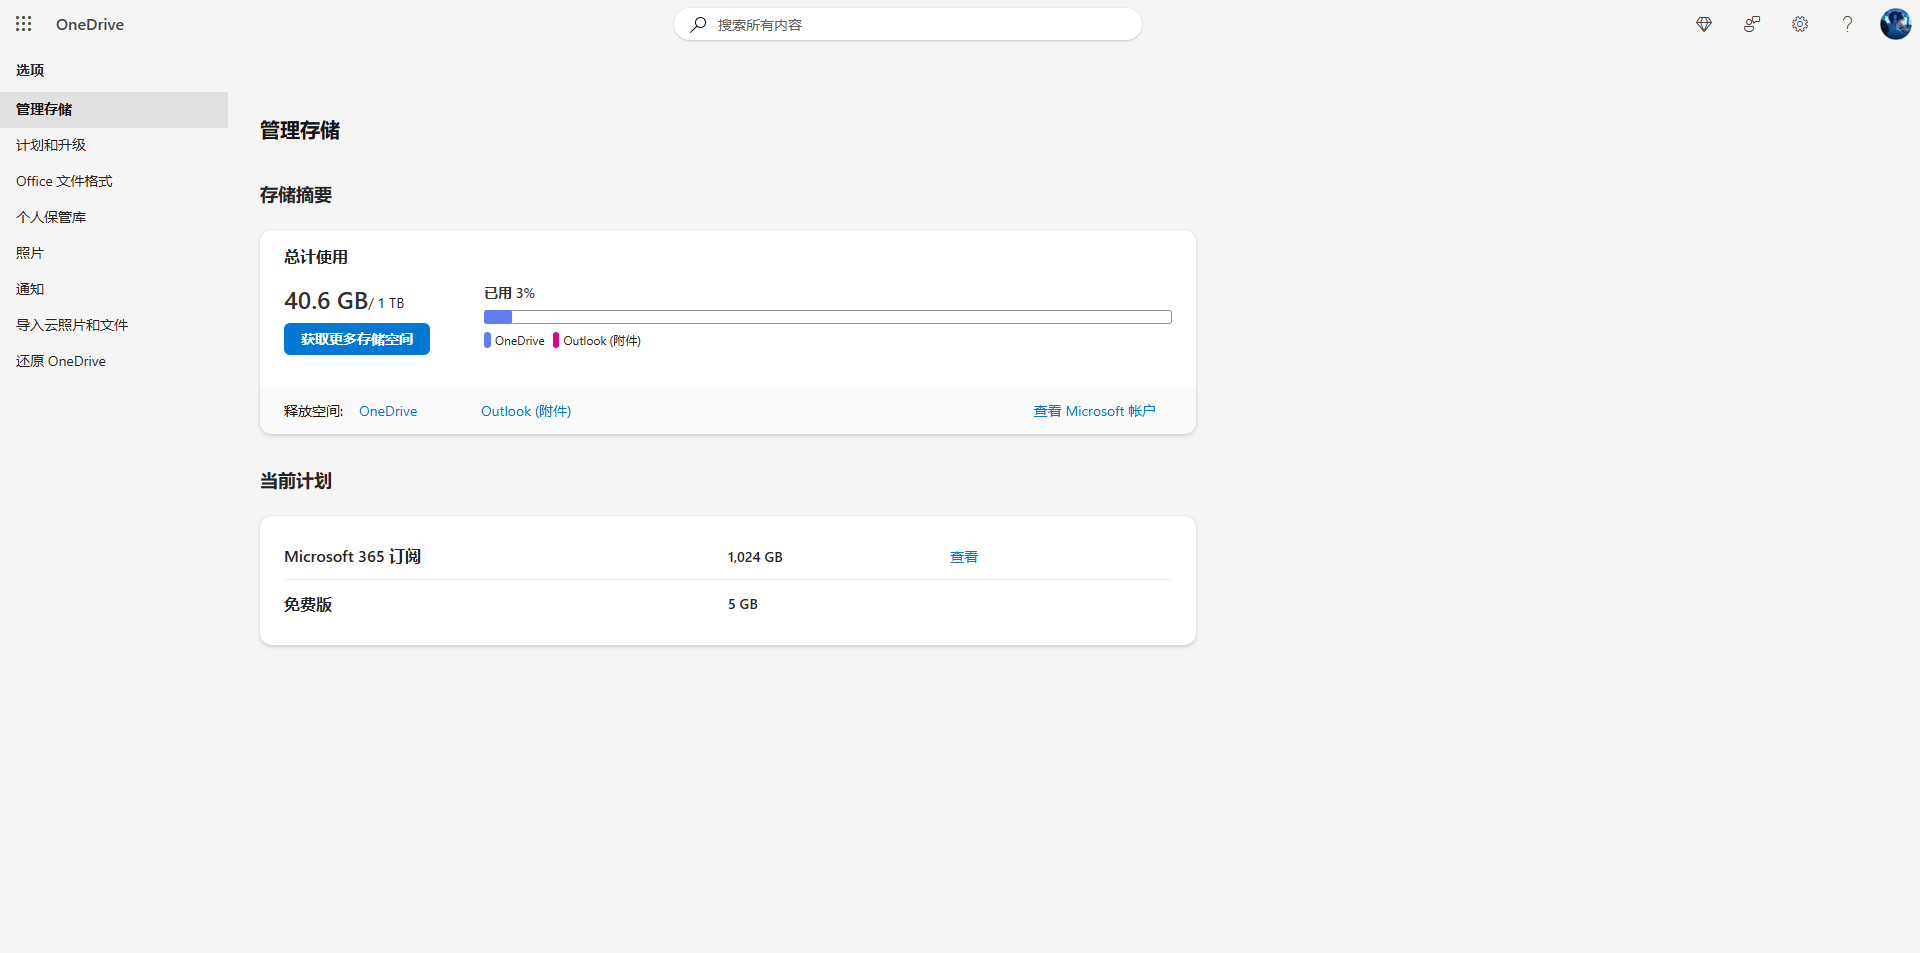Open the app launcher grid icon
1920x953 pixels.
coord(24,24)
